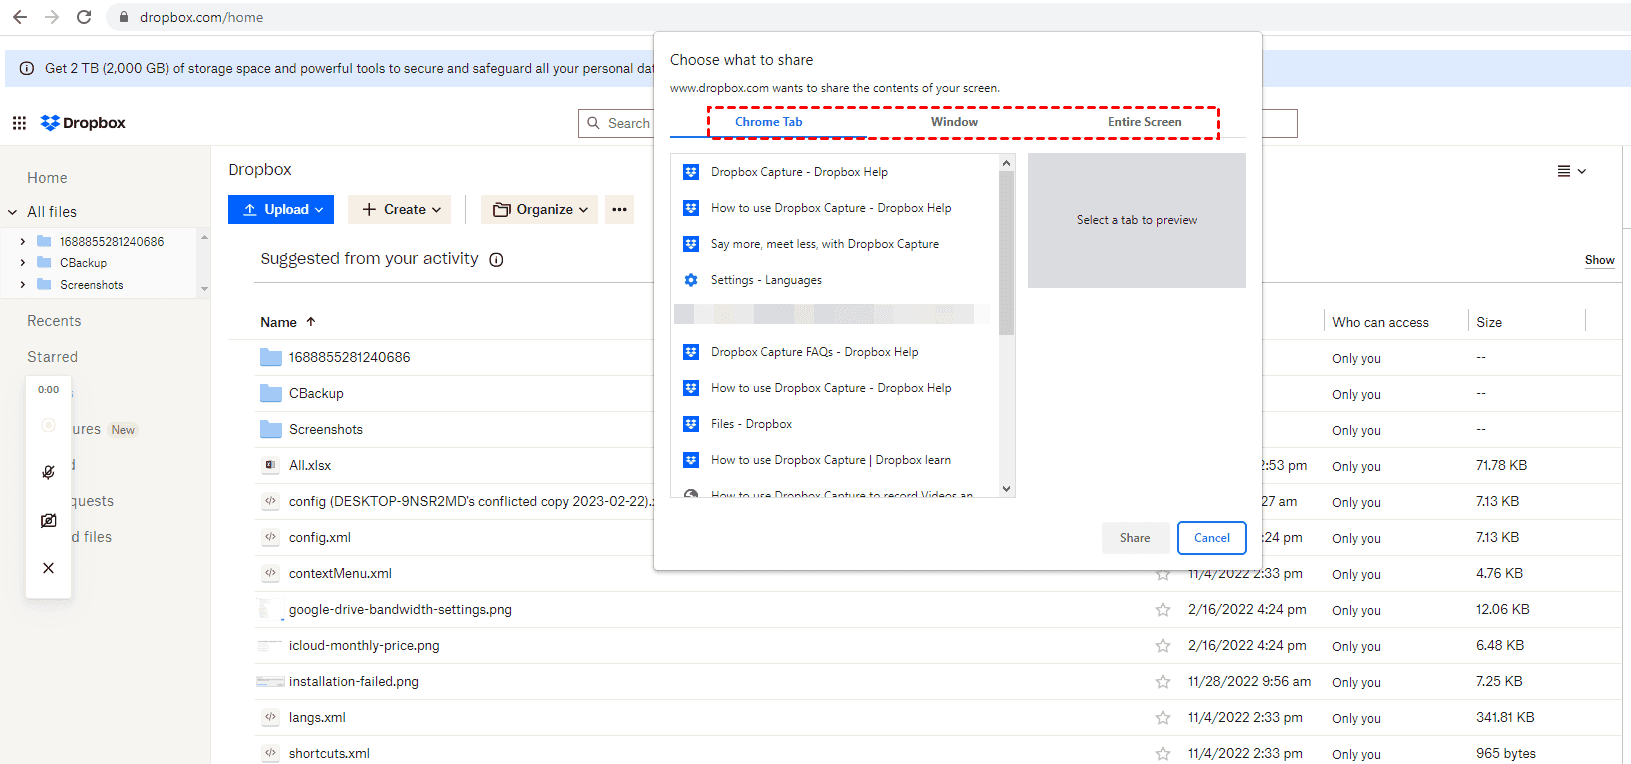Image resolution: width=1631 pixels, height=764 pixels.
Task: Open Recents in the sidebar
Action: pos(54,321)
